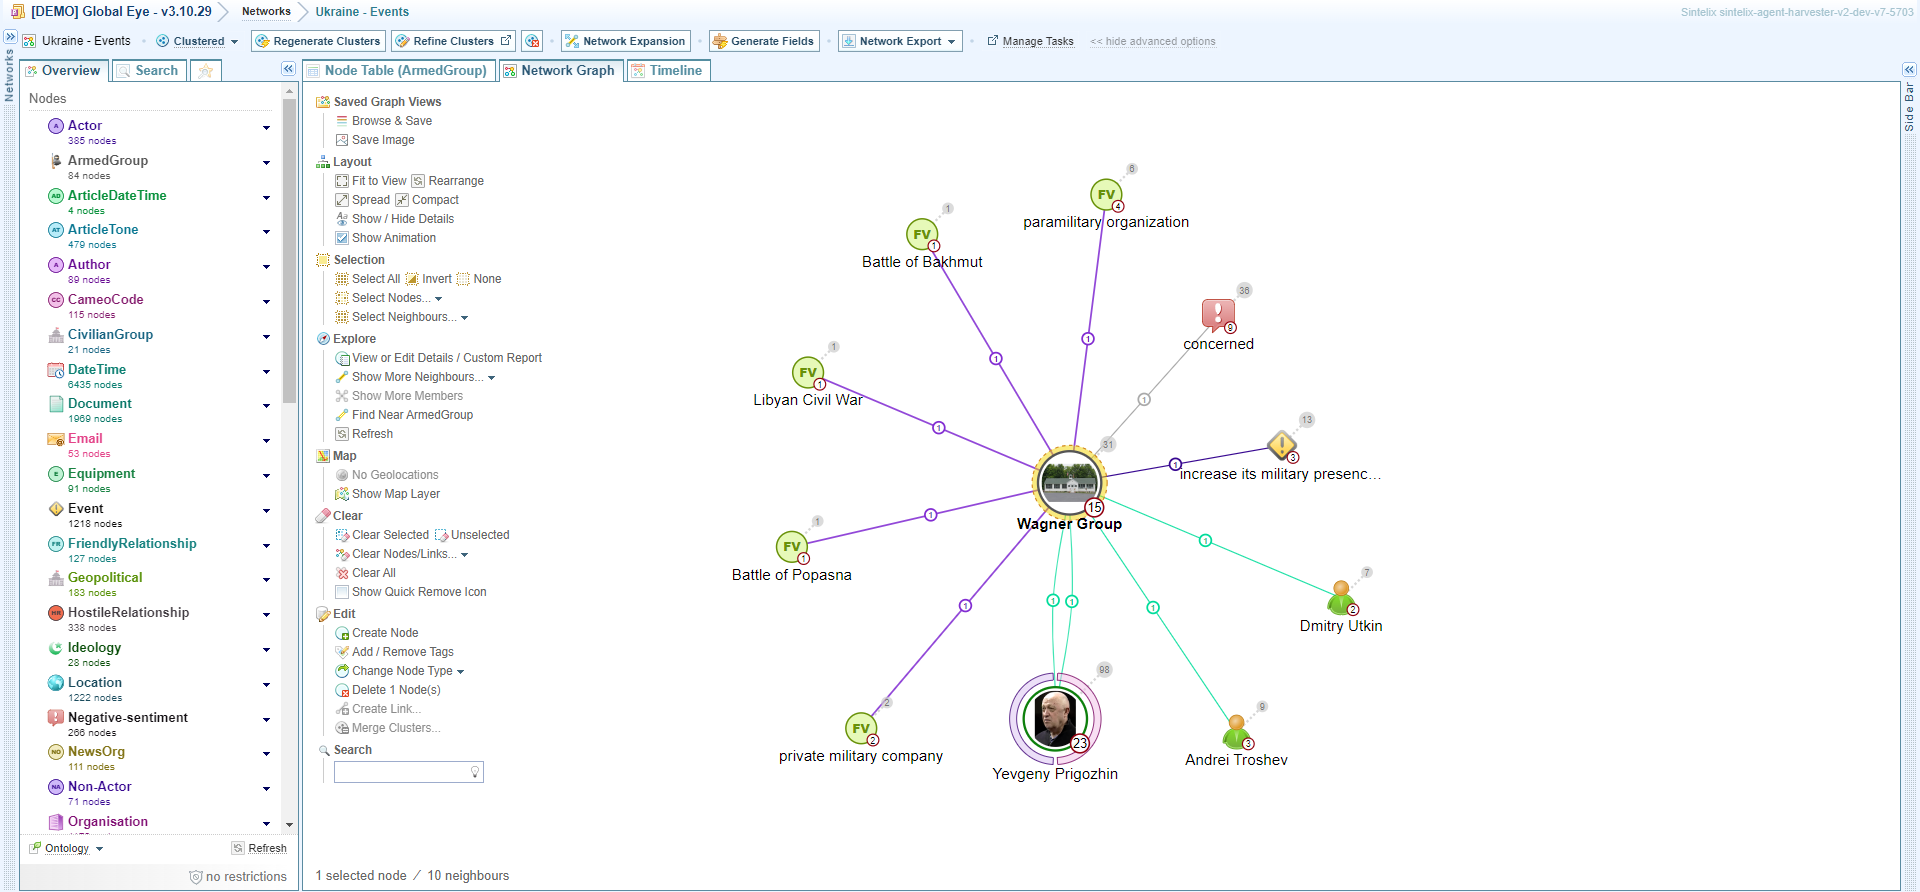Open the Clustered mode dropdown

pos(198,41)
